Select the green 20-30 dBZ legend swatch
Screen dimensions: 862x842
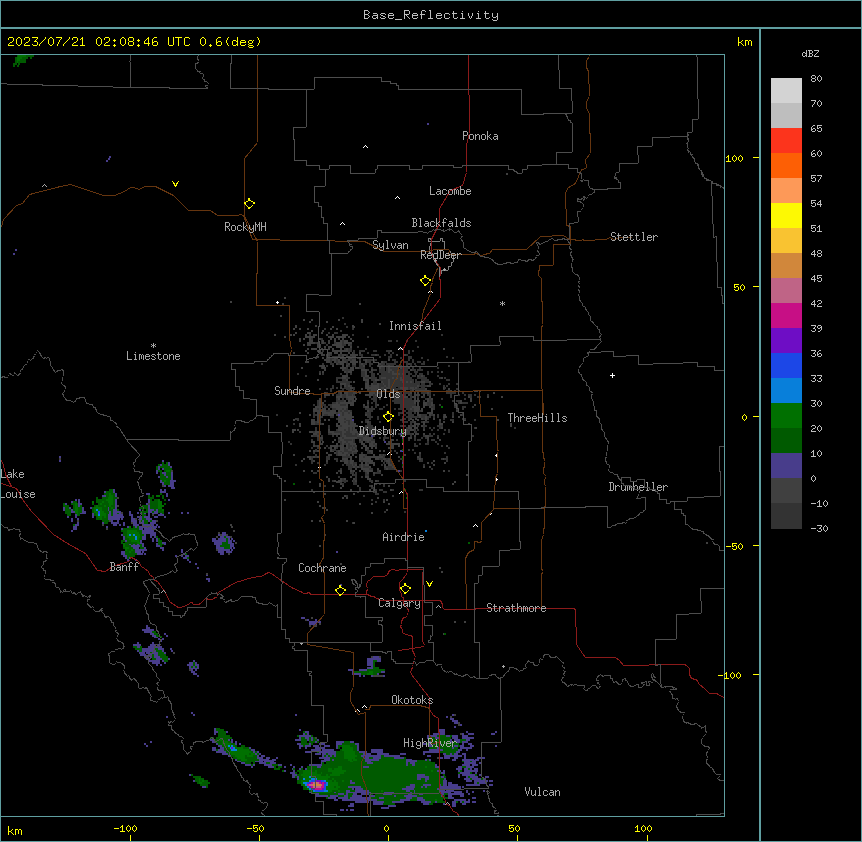click(x=786, y=416)
